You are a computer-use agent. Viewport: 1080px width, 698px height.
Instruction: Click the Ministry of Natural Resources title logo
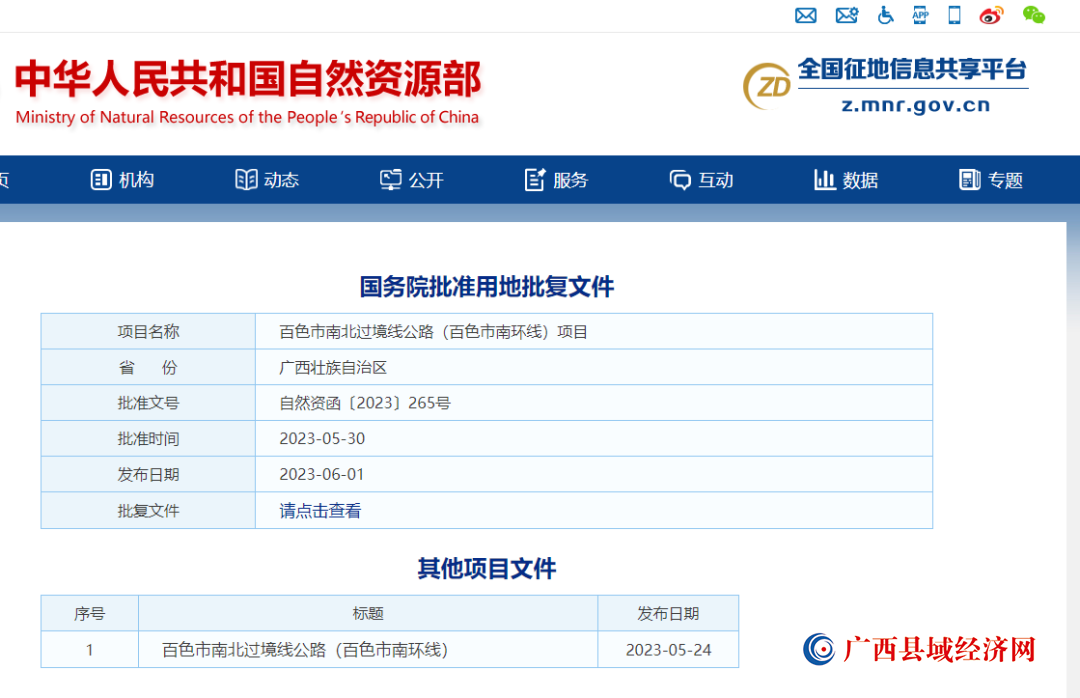pos(248,90)
